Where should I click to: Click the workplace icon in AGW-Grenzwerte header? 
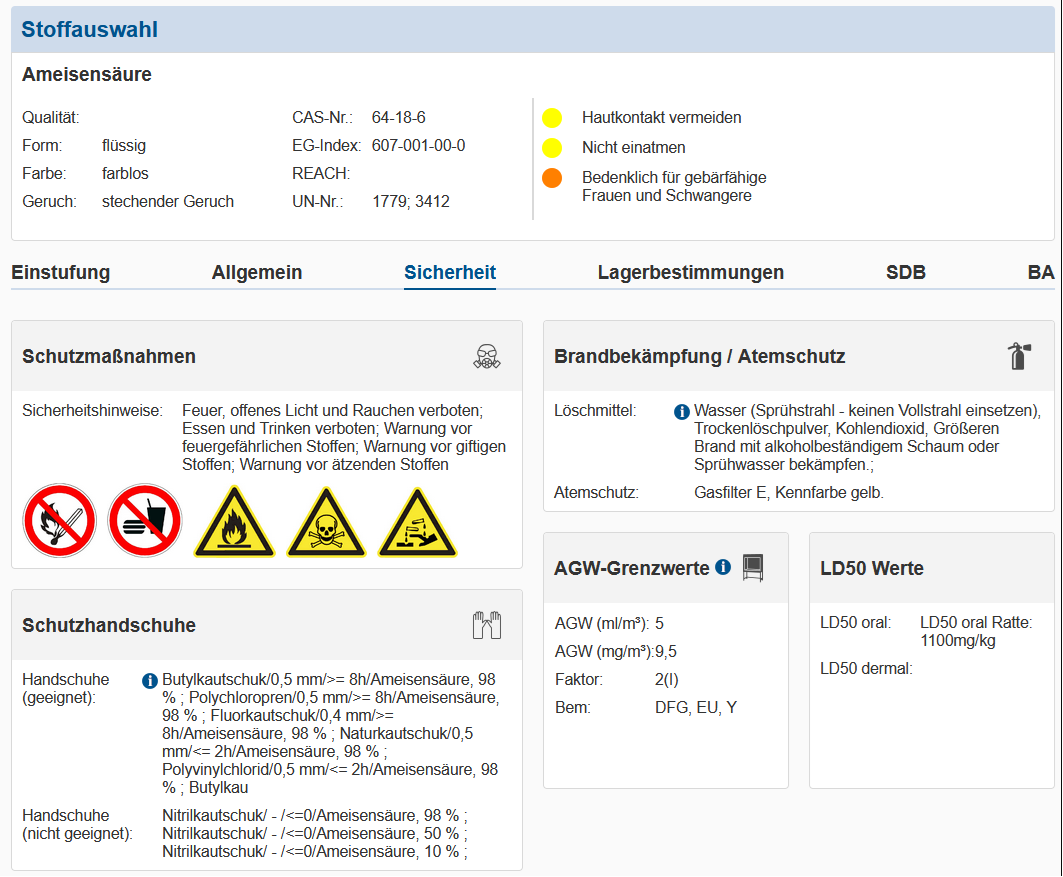pos(753,567)
